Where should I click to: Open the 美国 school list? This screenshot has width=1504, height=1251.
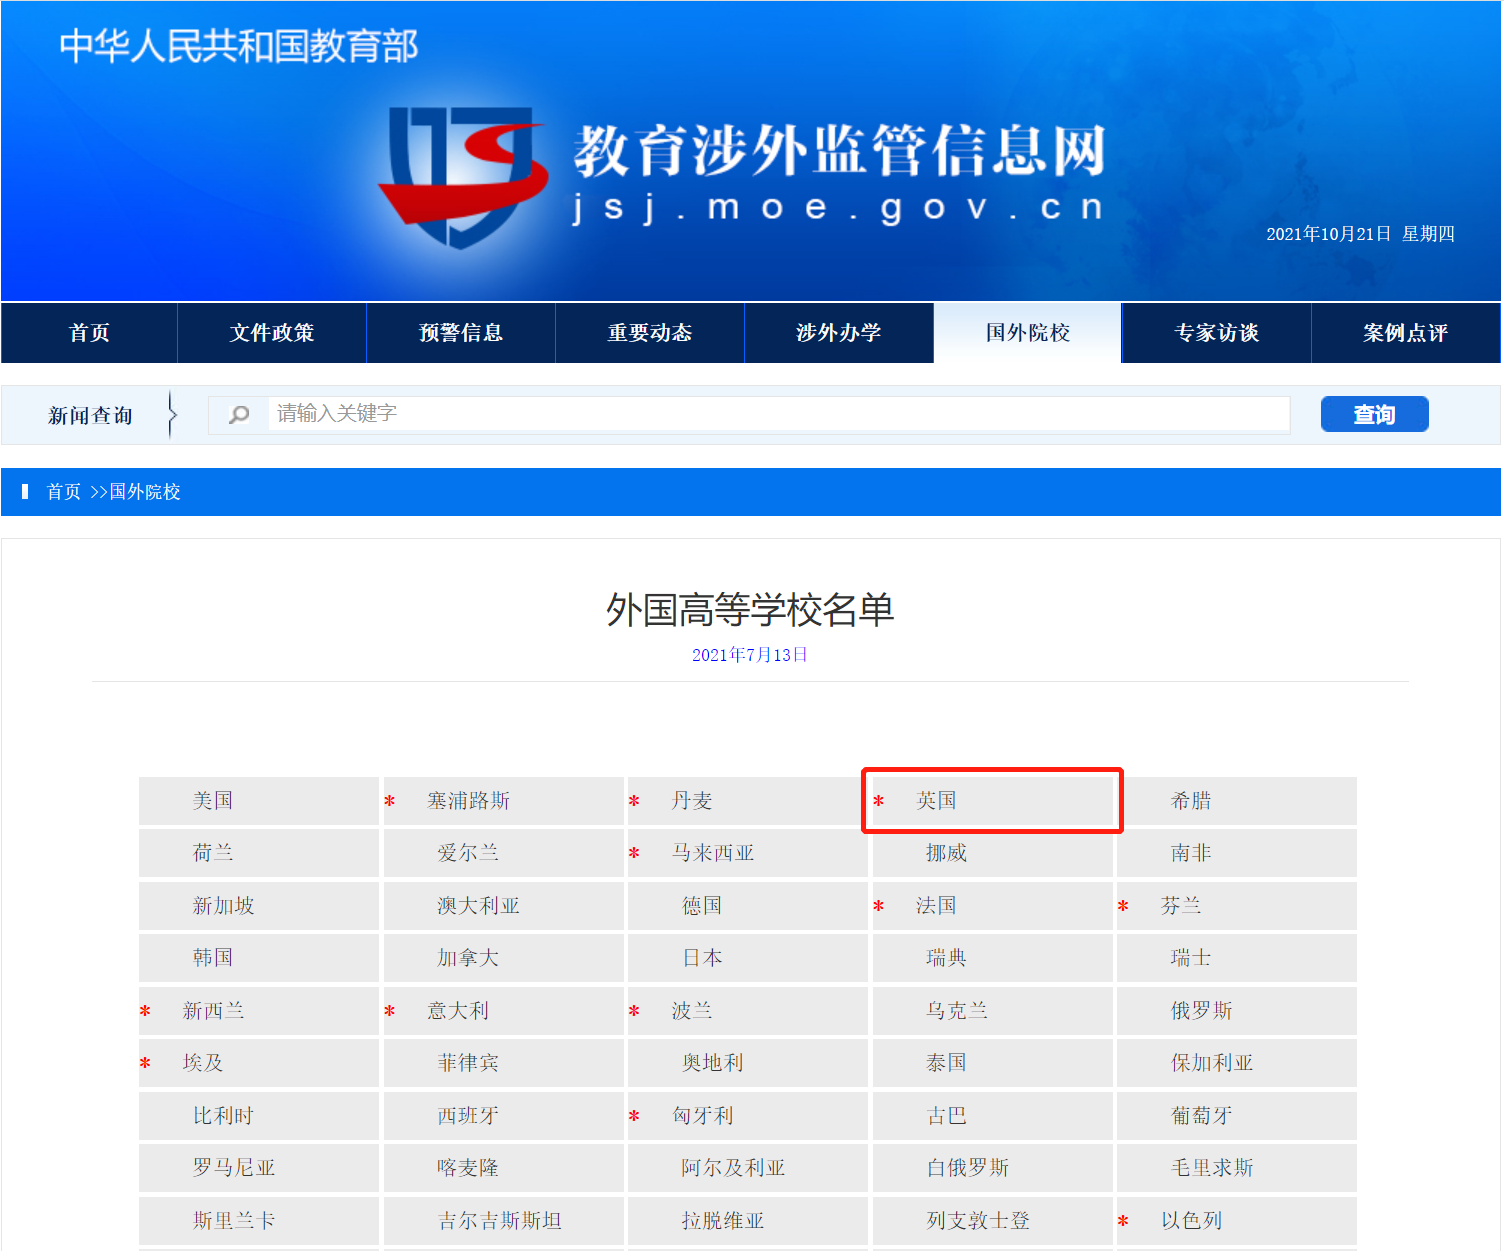(x=213, y=801)
